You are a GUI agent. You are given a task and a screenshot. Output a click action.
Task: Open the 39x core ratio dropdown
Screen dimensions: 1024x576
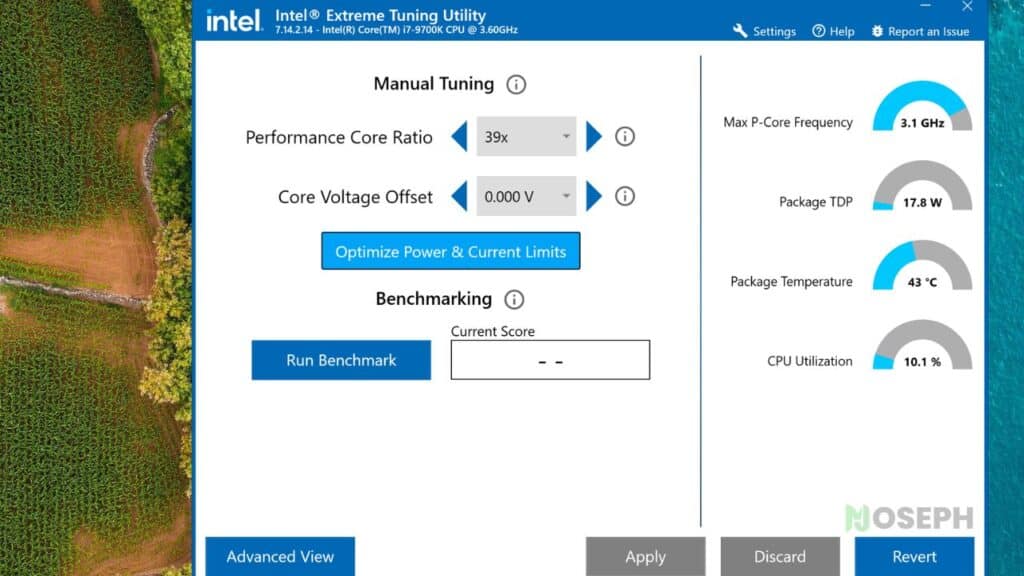(x=526, y=136)
